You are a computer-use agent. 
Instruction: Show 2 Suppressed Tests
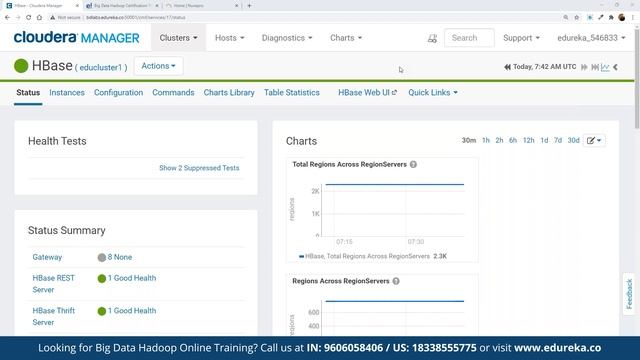pyautogui.click(x=199, y=168)
